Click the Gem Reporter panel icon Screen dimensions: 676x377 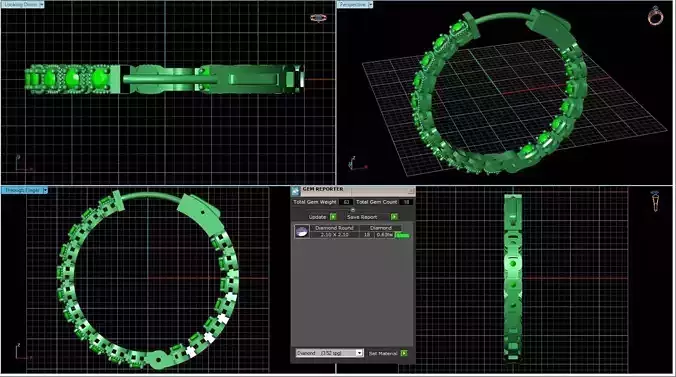coord(296,191)
